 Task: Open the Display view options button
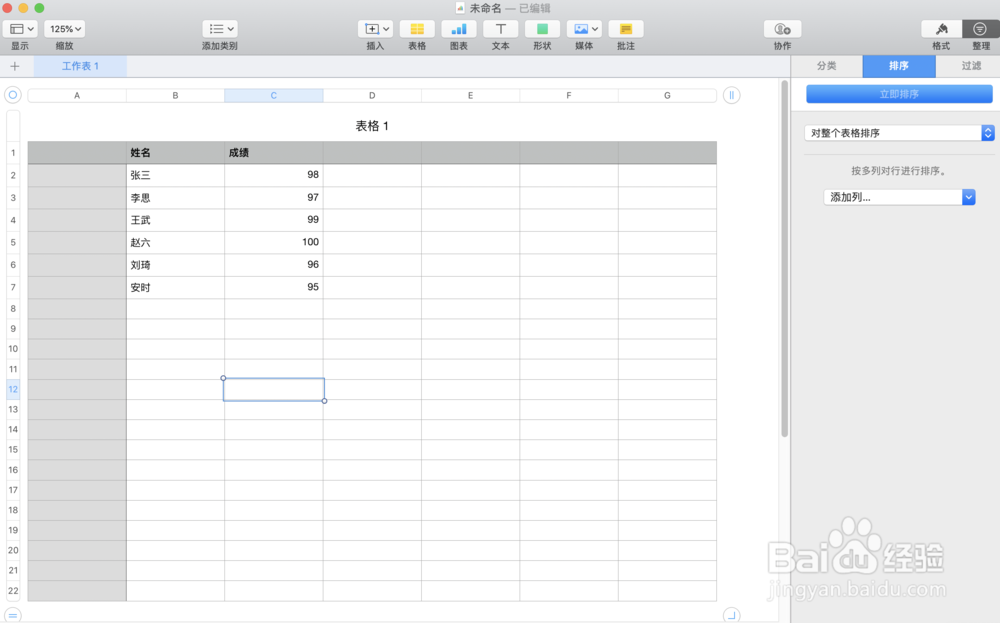(20, 29)
